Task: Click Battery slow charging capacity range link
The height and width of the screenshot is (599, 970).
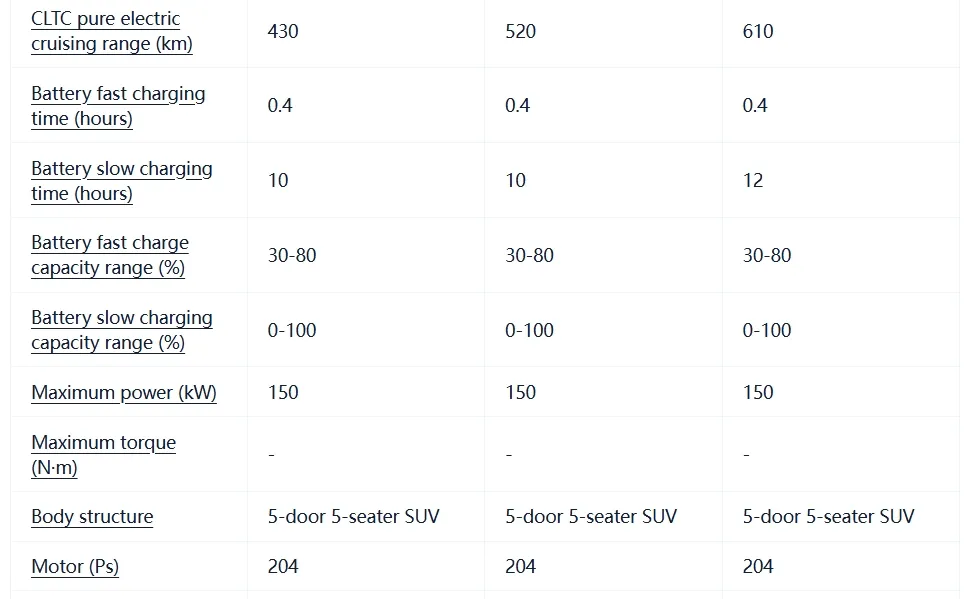Action: tap(121, 330)
